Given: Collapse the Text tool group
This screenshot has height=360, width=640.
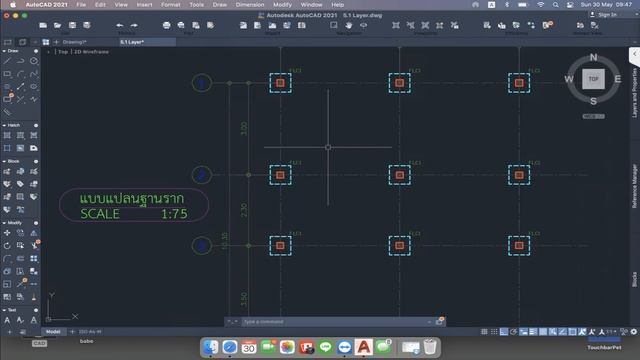Looking at the screenshot, I should click(x=4, y=310).
